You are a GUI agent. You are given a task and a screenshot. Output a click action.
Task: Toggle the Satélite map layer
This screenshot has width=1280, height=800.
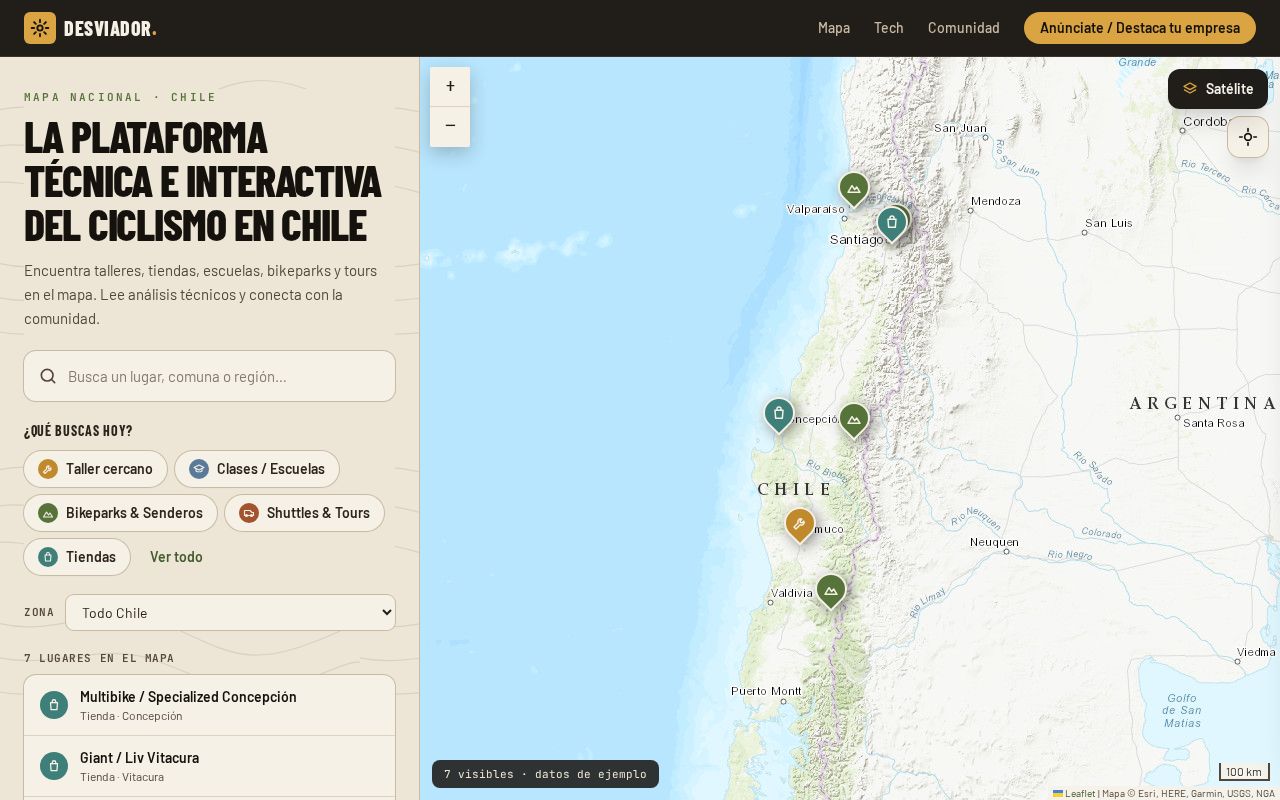pyautogui.click(x=1218, y=89)
